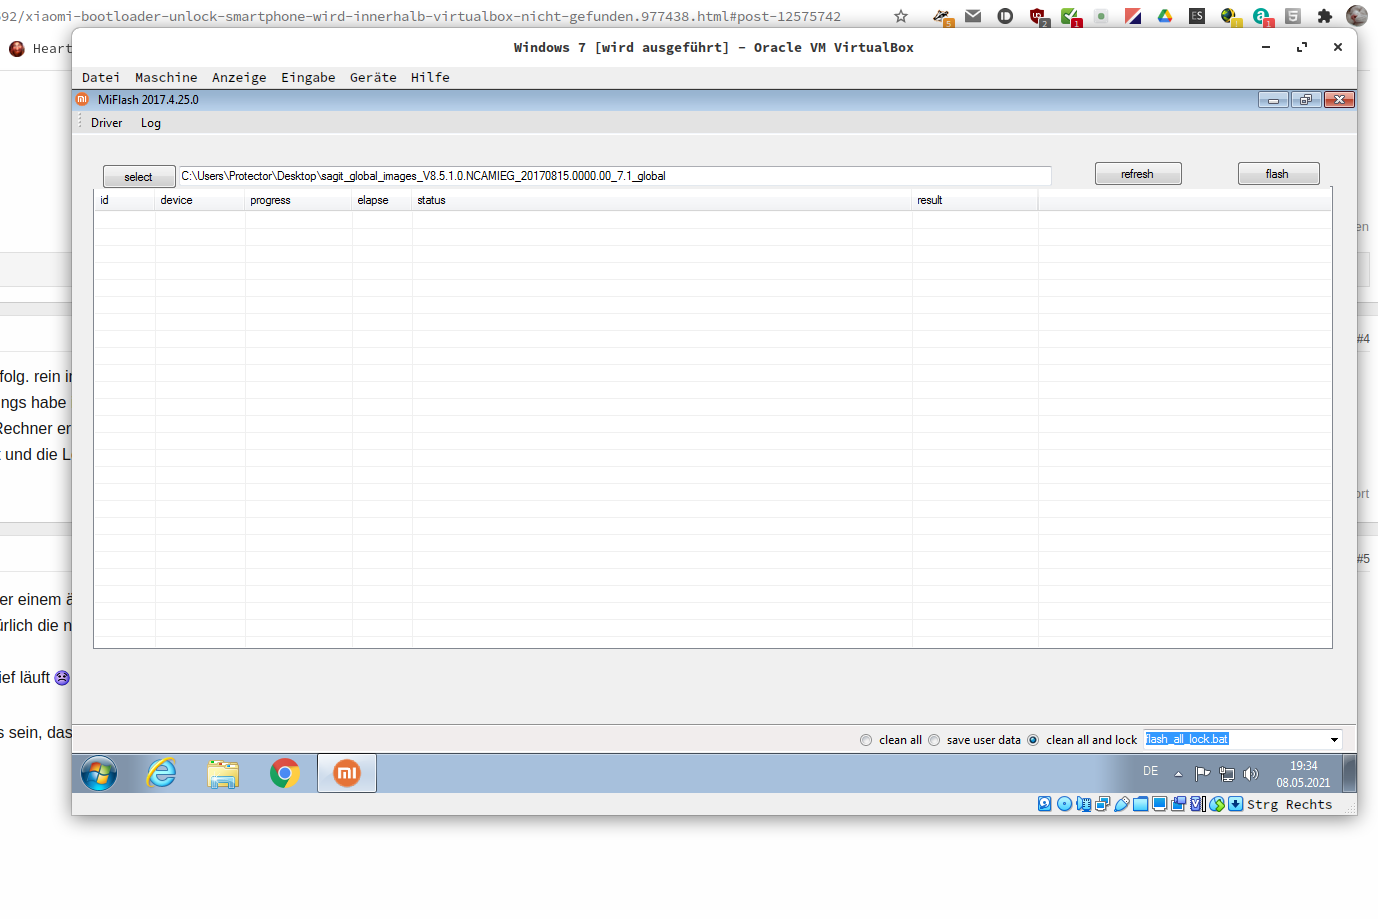Open the Chrome profile avatar
The height and width of the screenshot is (919, 1378).
click(1357, 15)
